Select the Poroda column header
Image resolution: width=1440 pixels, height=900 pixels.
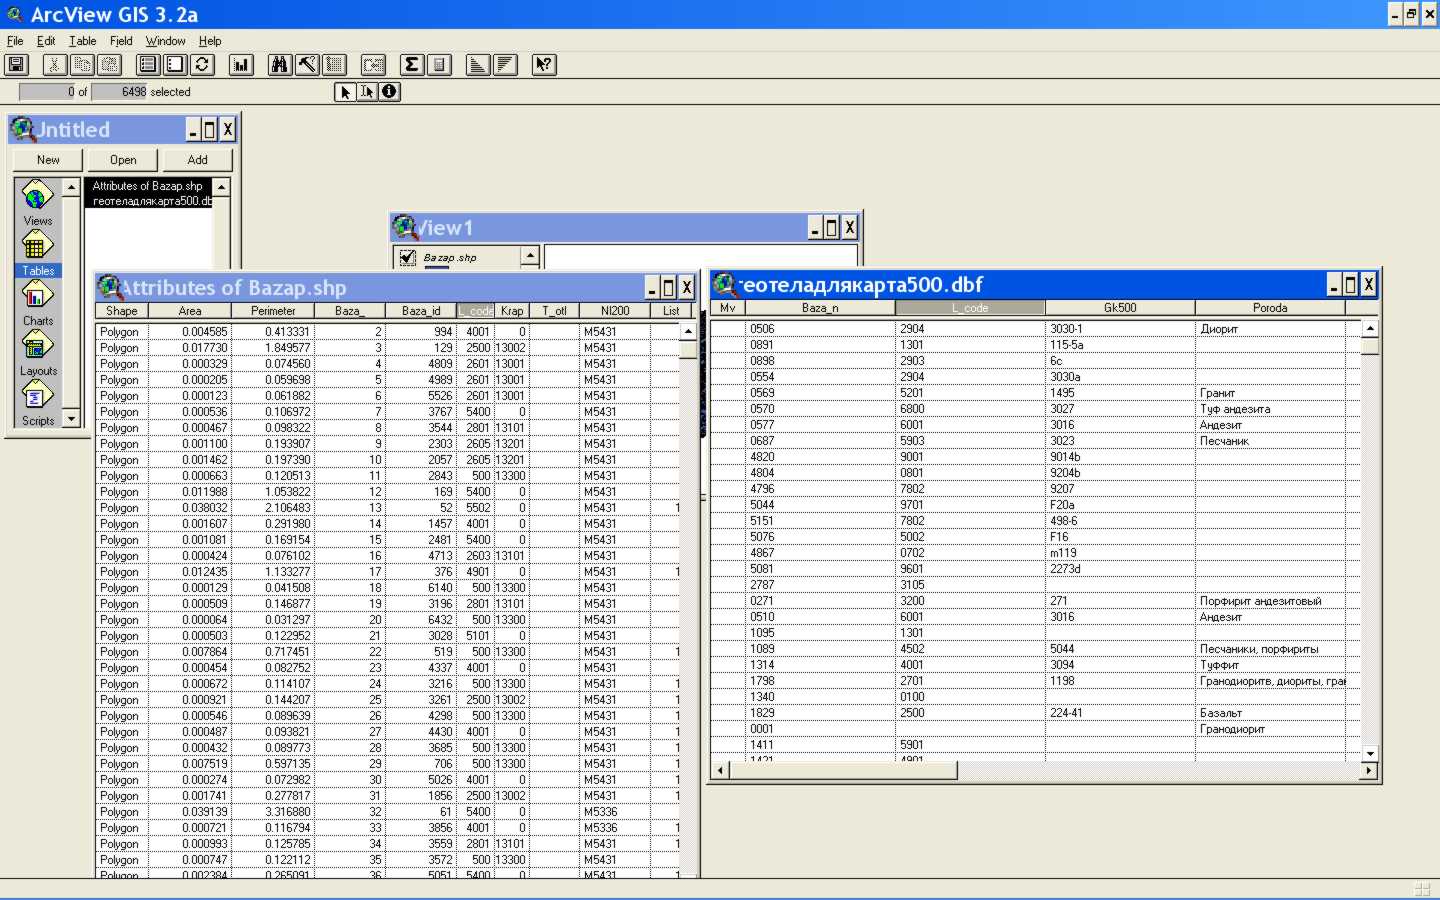point(1269,308)
